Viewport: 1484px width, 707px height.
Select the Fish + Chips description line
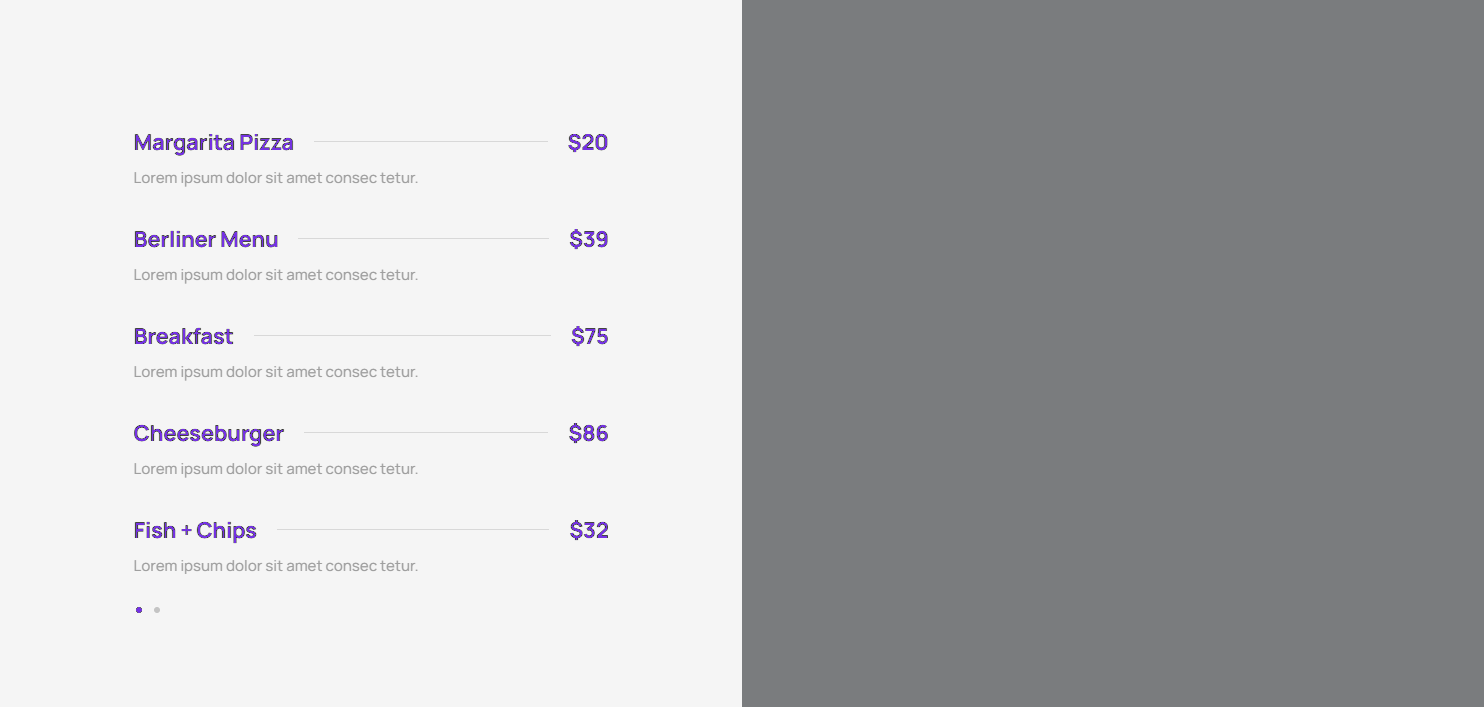(x=276, y=566)
